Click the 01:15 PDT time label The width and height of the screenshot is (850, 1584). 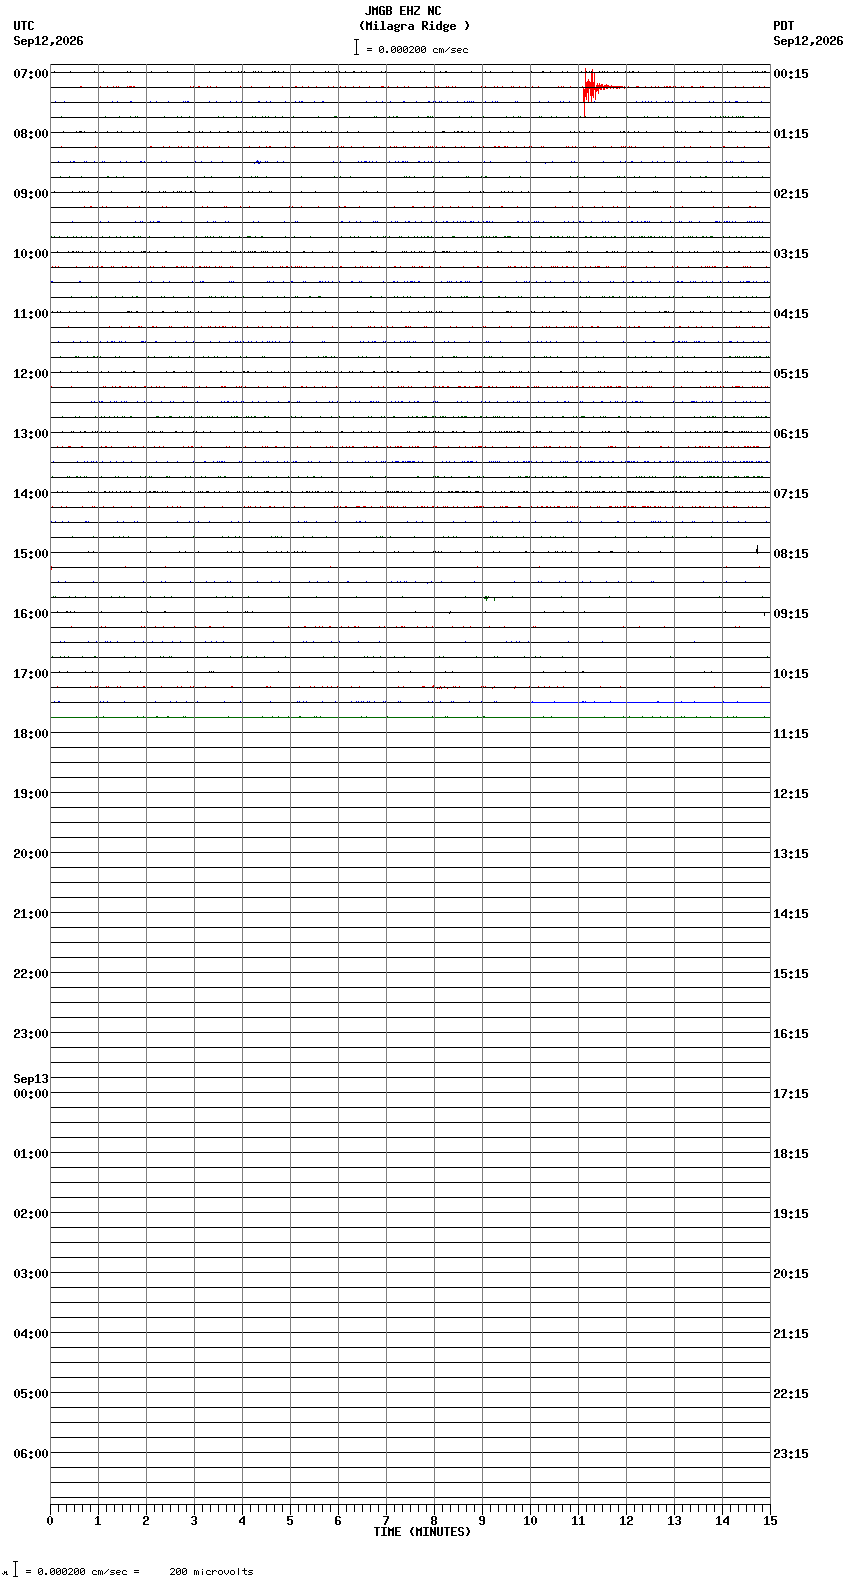click(791, 134)
